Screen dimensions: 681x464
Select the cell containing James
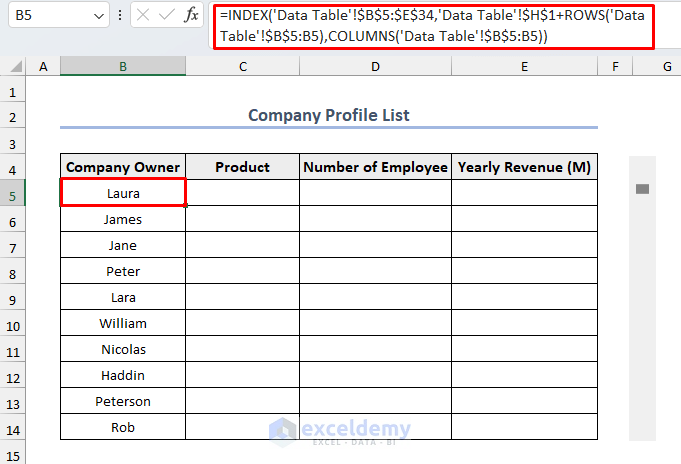click(x=123, y=219)
